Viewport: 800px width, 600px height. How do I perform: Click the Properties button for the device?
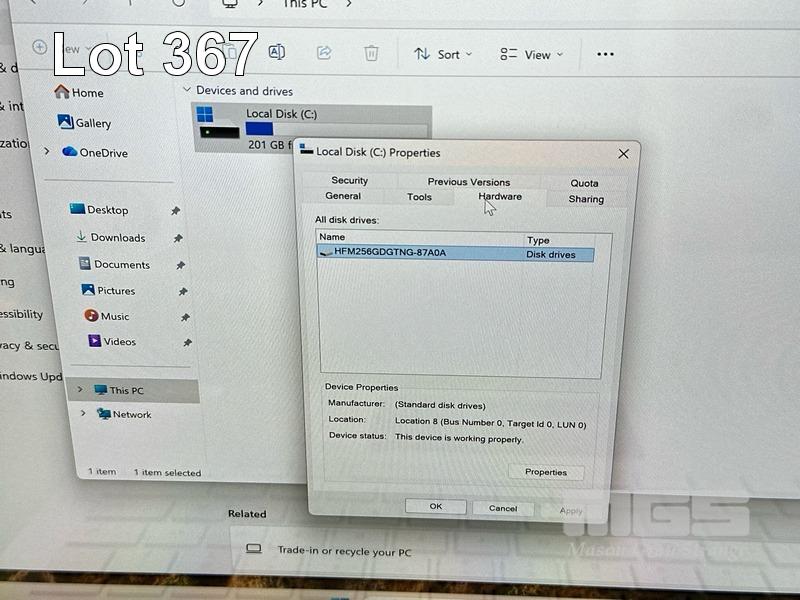point(545,472)
